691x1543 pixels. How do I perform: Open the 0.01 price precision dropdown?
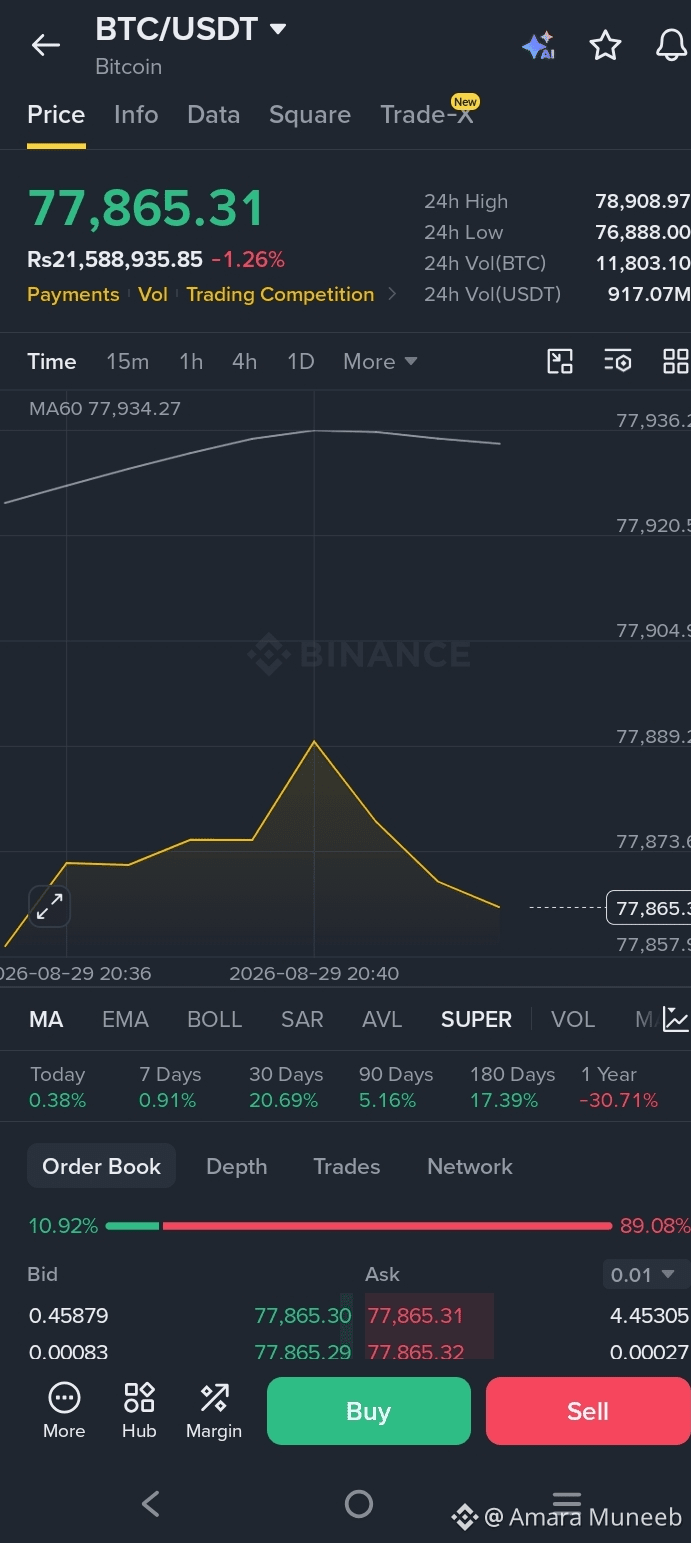tap(646, 1275)
